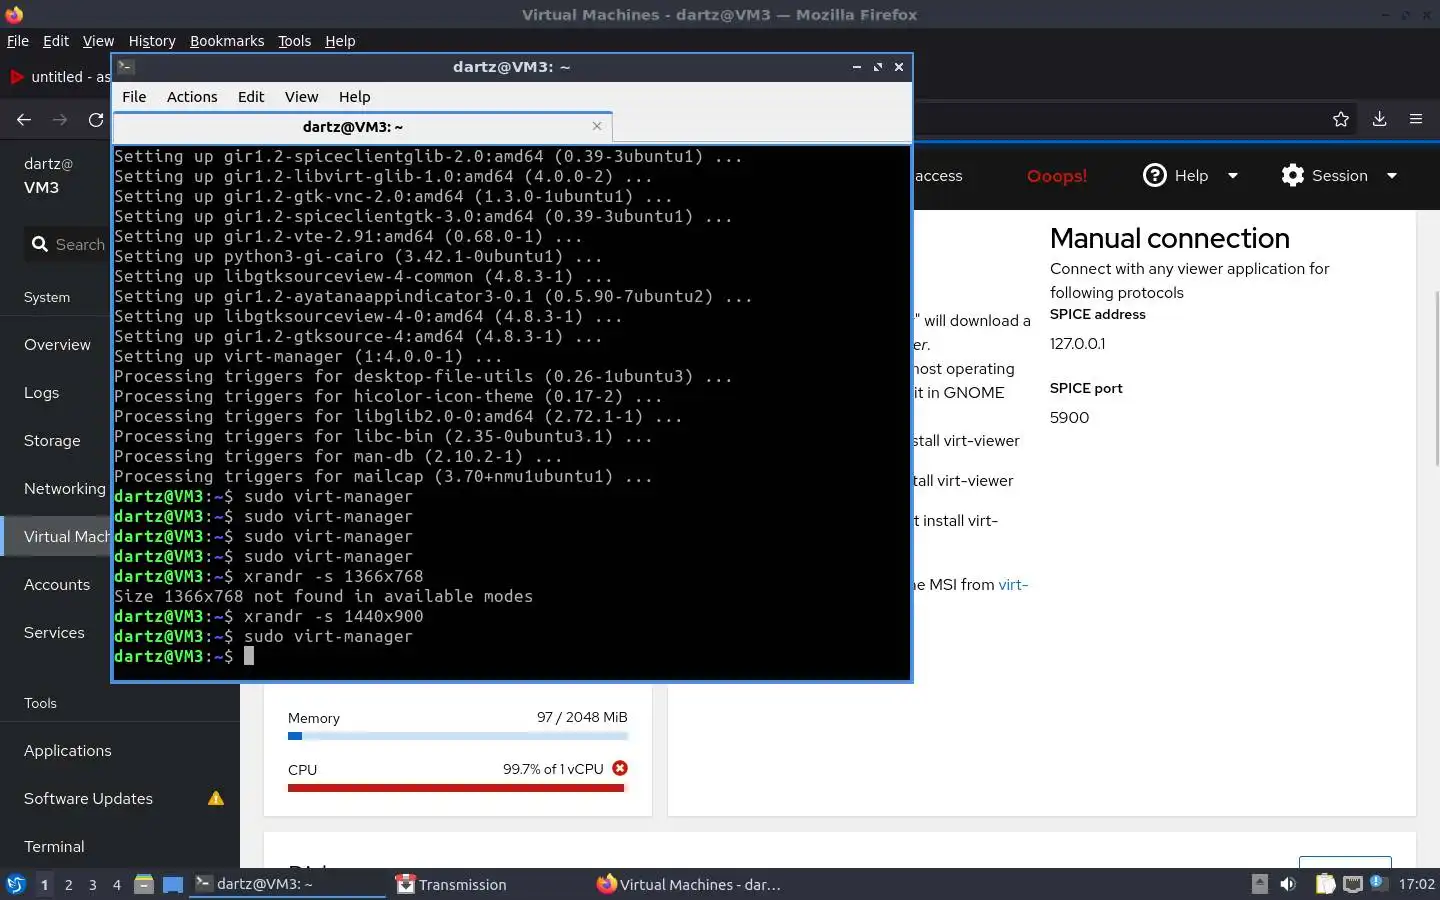Switch to the untitled Firefox tab
Image resolution: width=1440 pixels, height=900 pixels.
click(60, 77)
